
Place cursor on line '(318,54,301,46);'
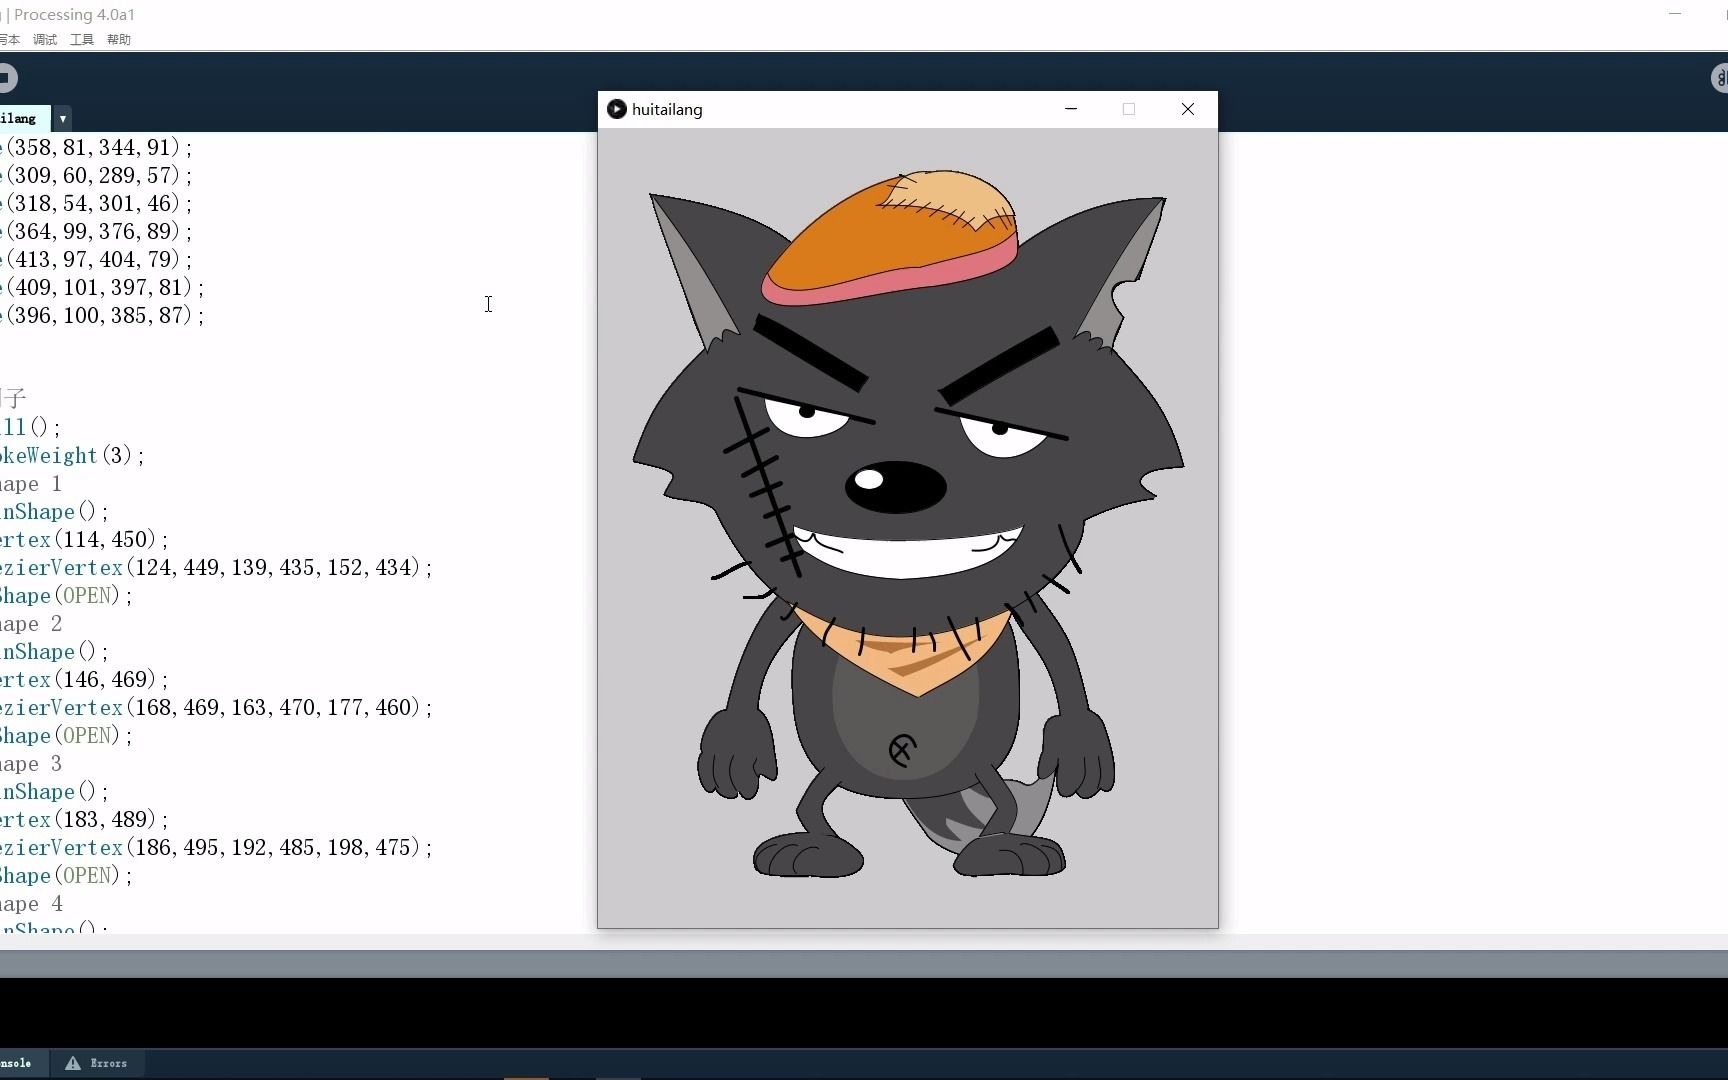pyautogui.click(x=97, y=203)
